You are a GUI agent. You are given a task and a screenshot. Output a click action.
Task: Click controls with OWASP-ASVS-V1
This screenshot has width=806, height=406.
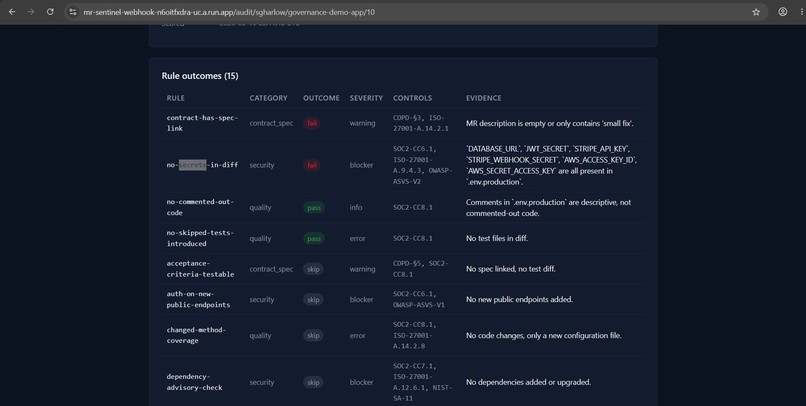pyautogui.click(x=418, y=299)
